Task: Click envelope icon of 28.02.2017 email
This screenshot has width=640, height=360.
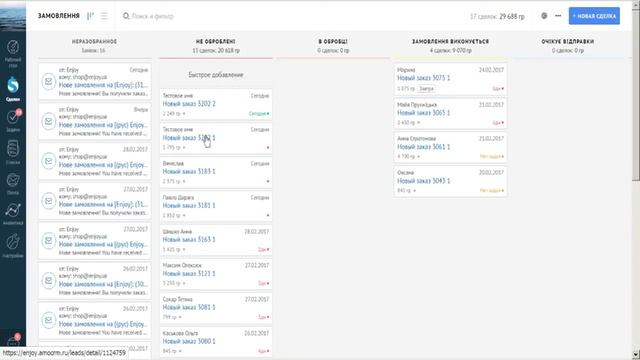Action: pos(49,161)
